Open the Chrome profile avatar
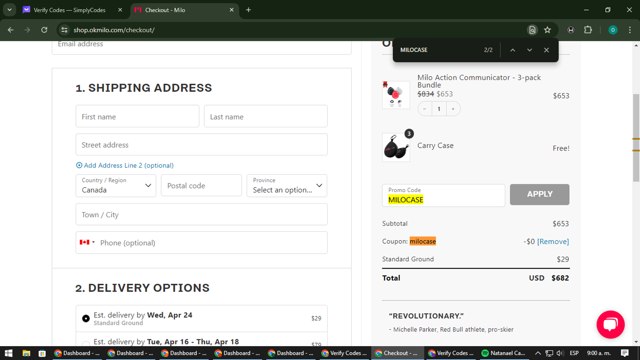Screen dimensions: 640x360 tap(613, 30)
